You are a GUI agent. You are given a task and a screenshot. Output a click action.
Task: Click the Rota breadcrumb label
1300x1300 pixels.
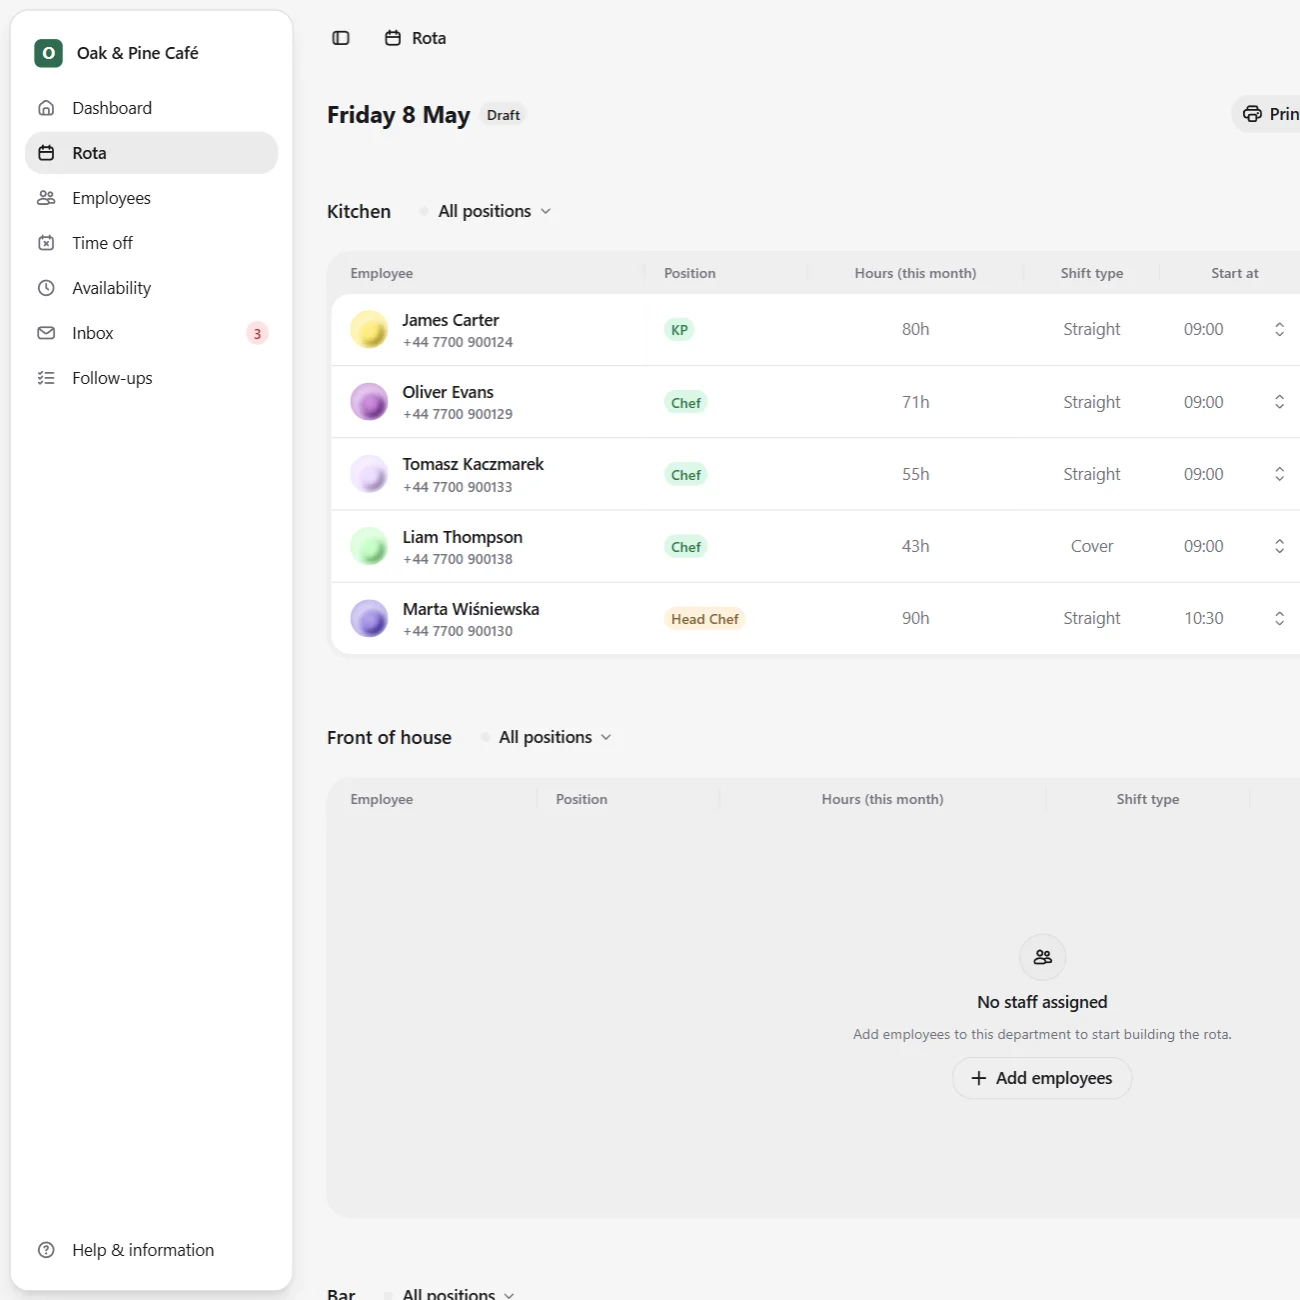point(429,38)
